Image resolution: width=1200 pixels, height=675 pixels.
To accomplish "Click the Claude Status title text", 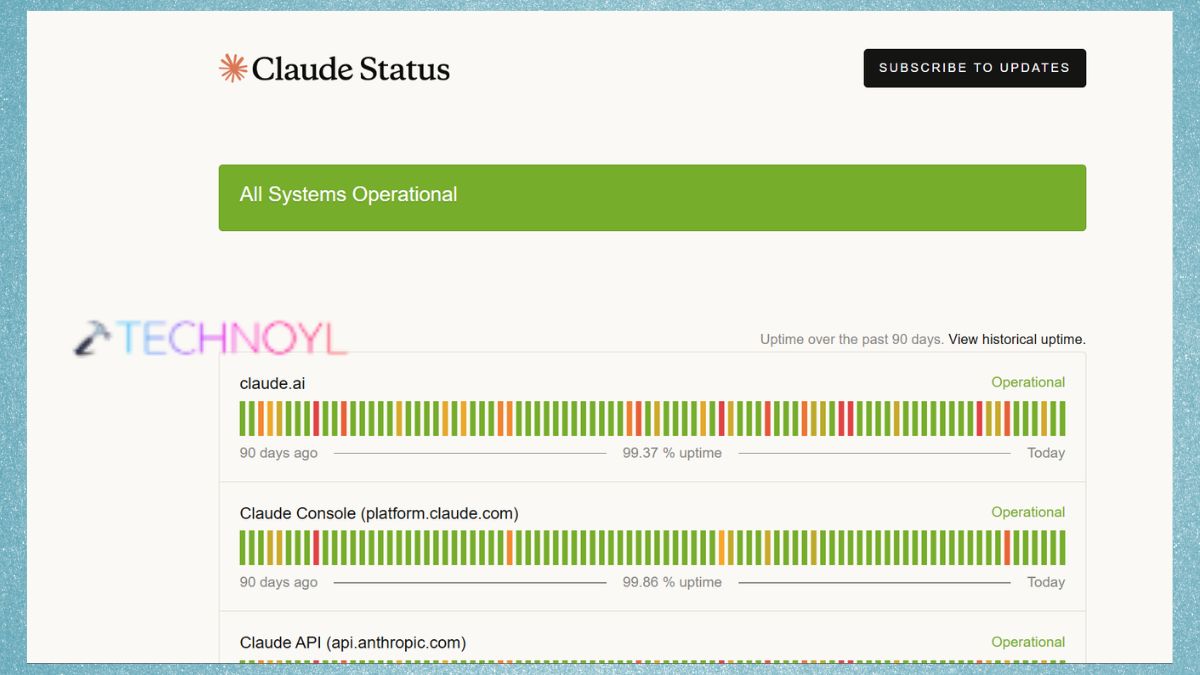I will coord(351,68).
